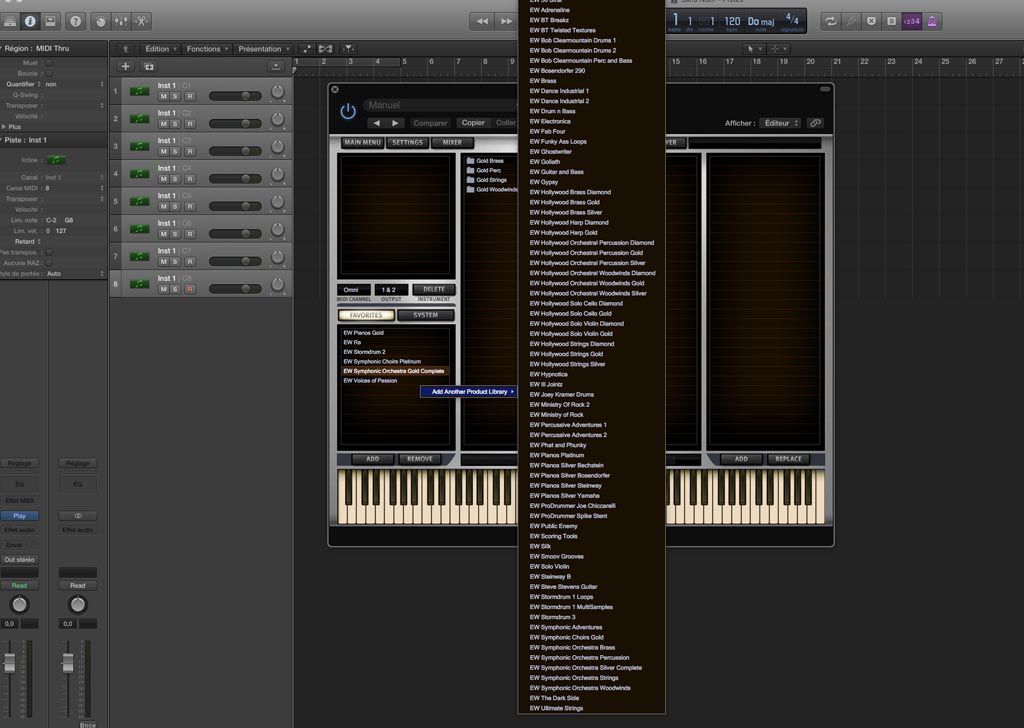This screenshot has height=728, width=1024.
Task: Click the plugin link chain icon
Action: click(815, 123)
